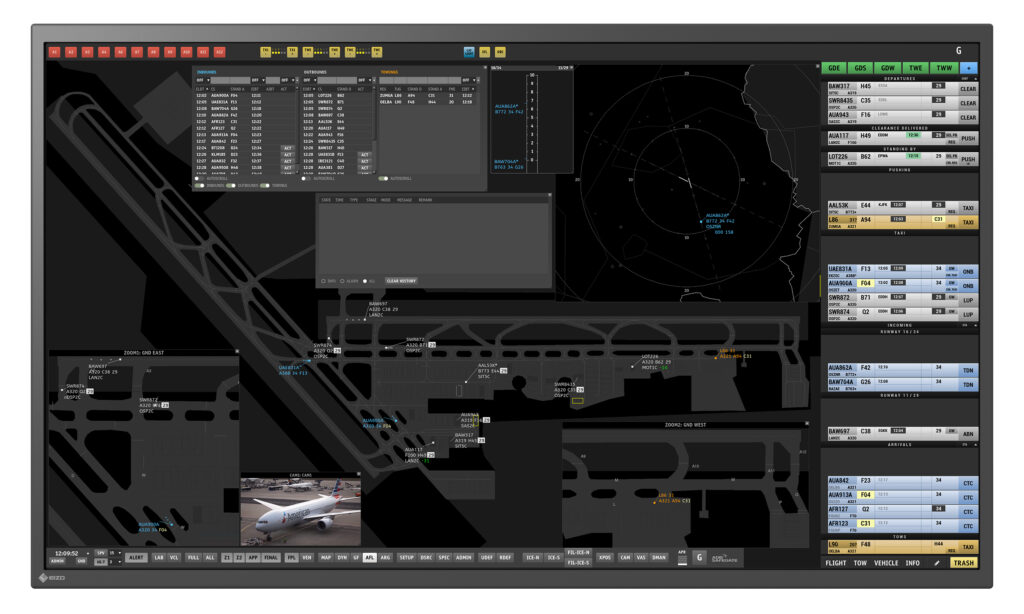Select the ALL radio option in message panel

[365, 281]
